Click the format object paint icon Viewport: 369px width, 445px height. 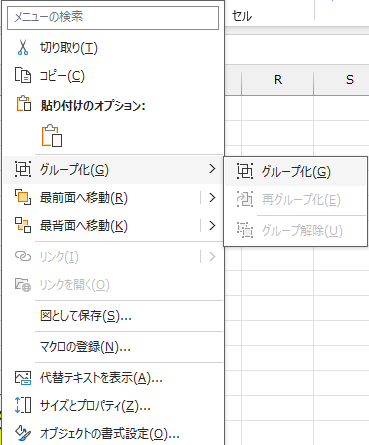point(23,433)
